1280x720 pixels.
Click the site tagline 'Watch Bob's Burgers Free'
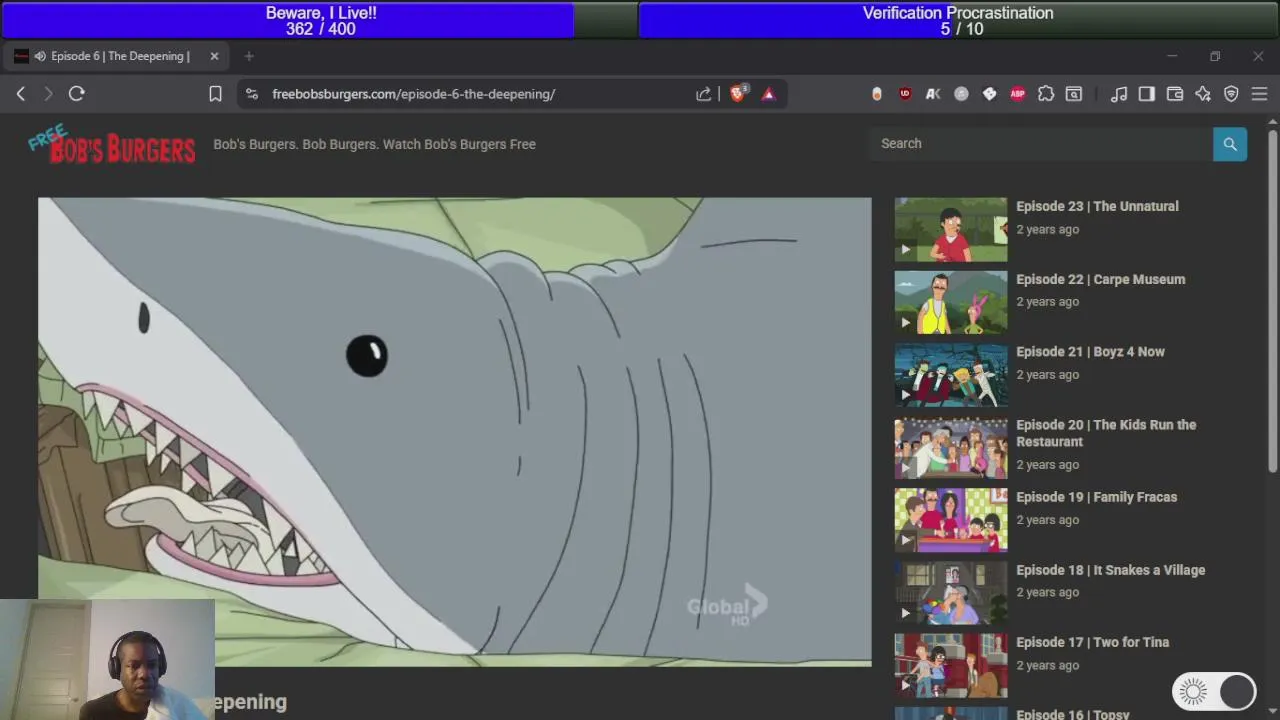459,144
